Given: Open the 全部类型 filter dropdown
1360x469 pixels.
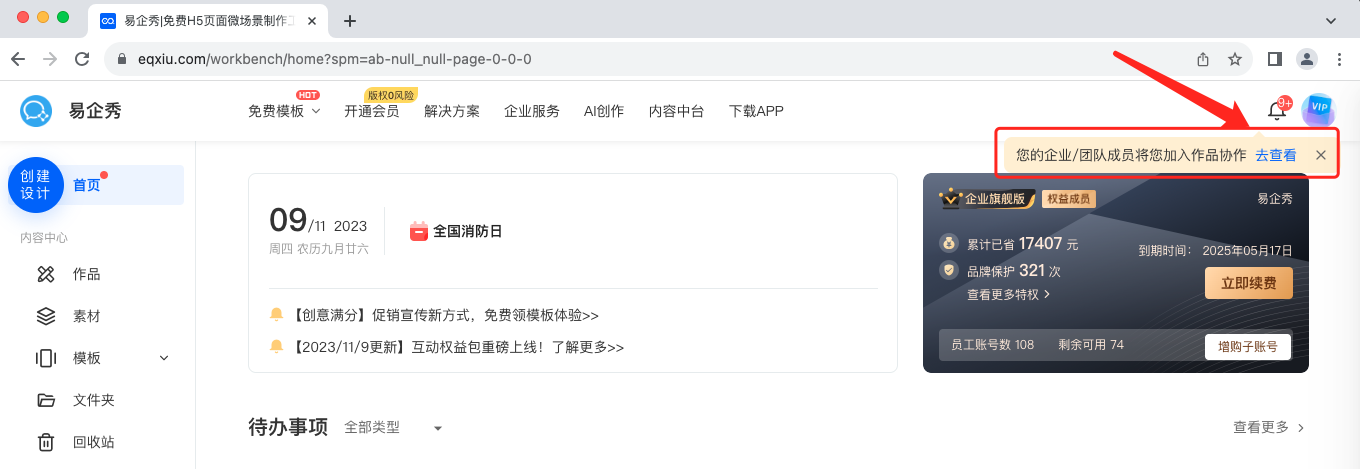Looking at the screenshot, I should click(x=393, y=427).
